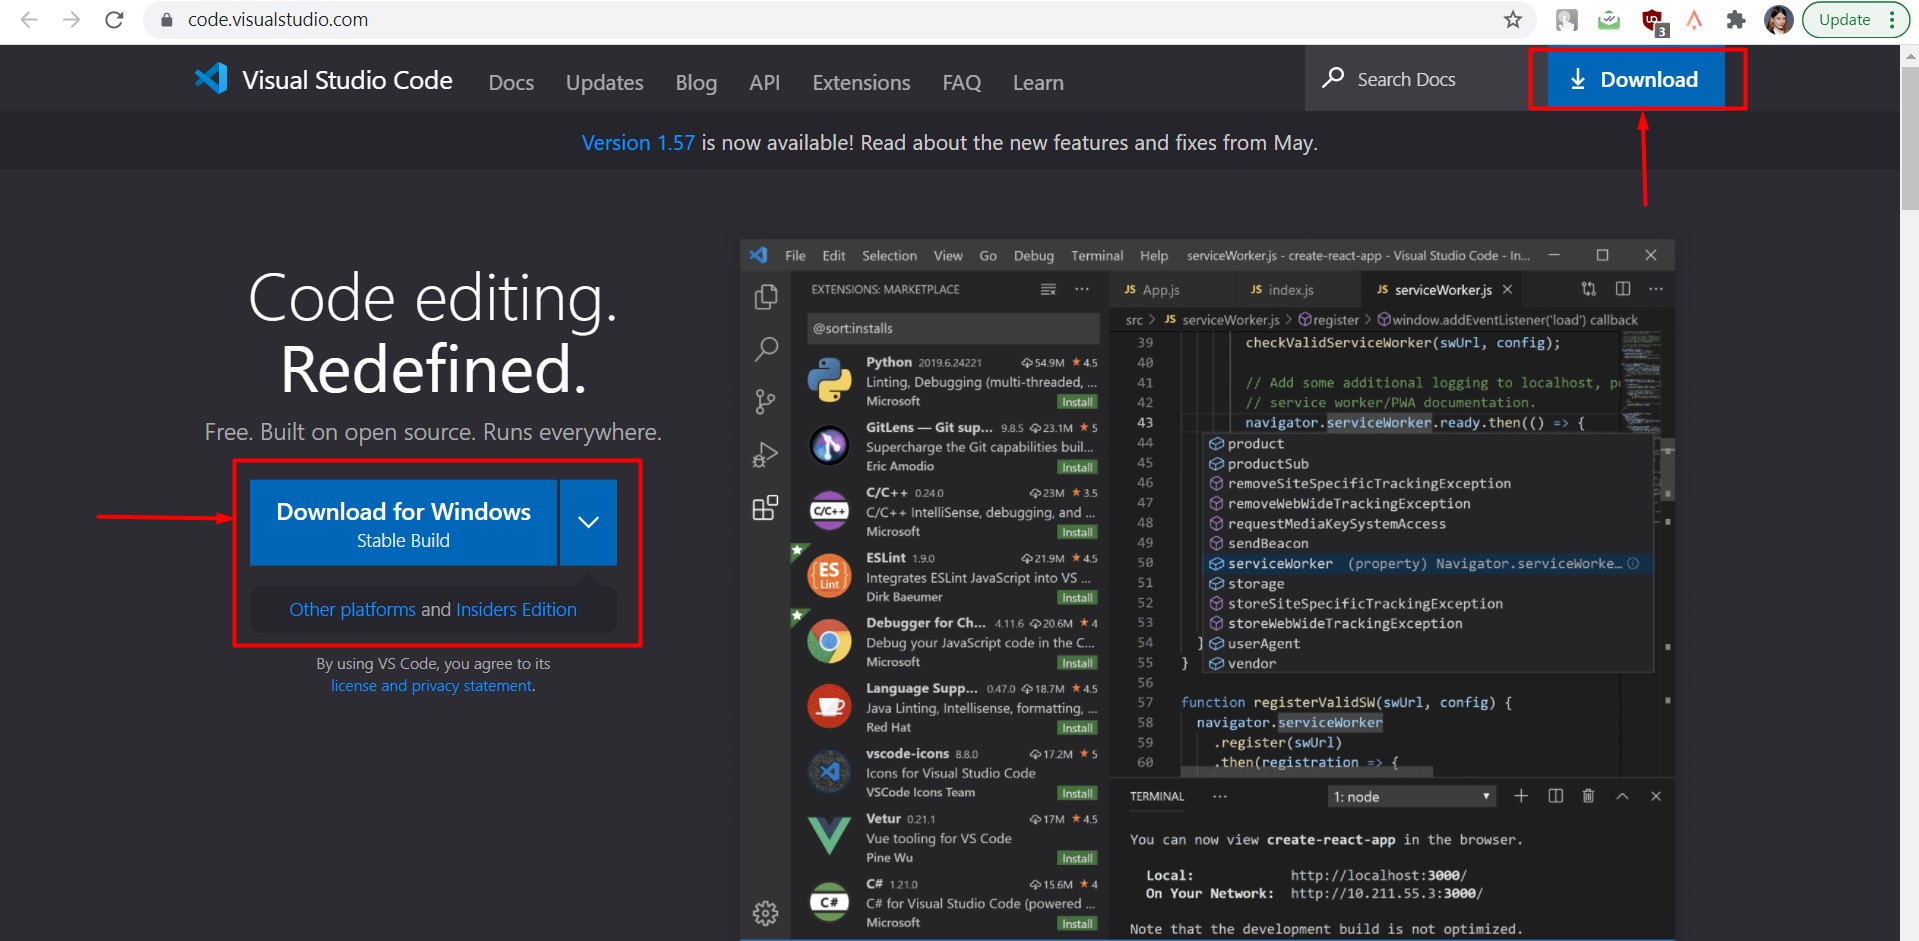1919x941 pixels.
Task: Bookmark this page with the star icon
Action: pyautogui.click(x=1512, y=19)
